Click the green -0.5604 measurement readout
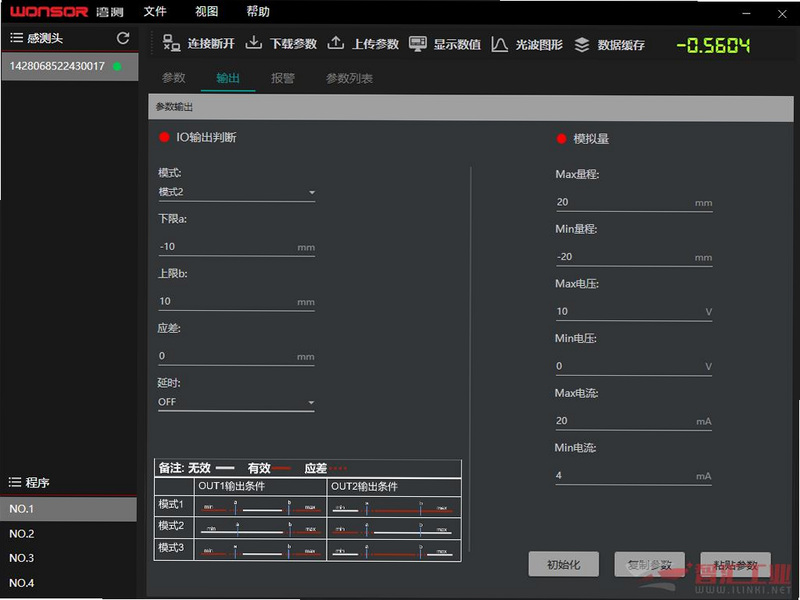This screenshot has height=600, width=800. click(713, 46)
